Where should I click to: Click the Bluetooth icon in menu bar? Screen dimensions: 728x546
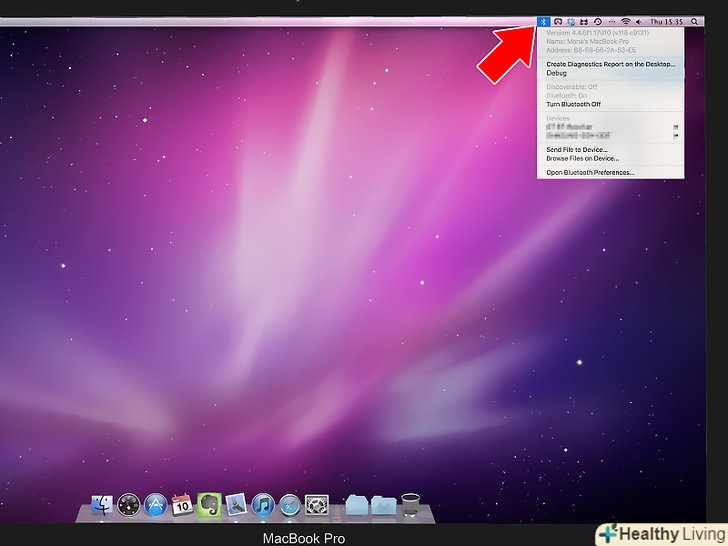click(543, 21)
